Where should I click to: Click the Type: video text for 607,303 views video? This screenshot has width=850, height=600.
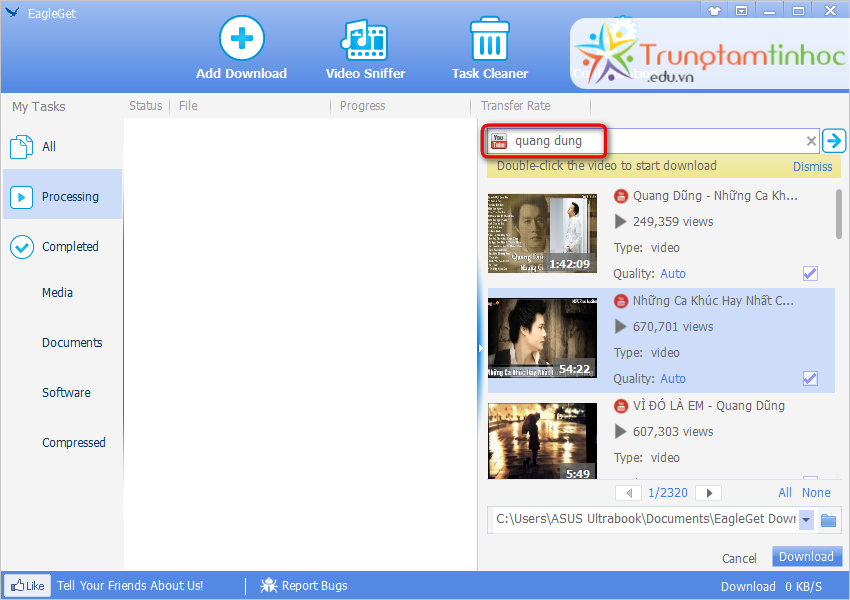coord(647,458)
